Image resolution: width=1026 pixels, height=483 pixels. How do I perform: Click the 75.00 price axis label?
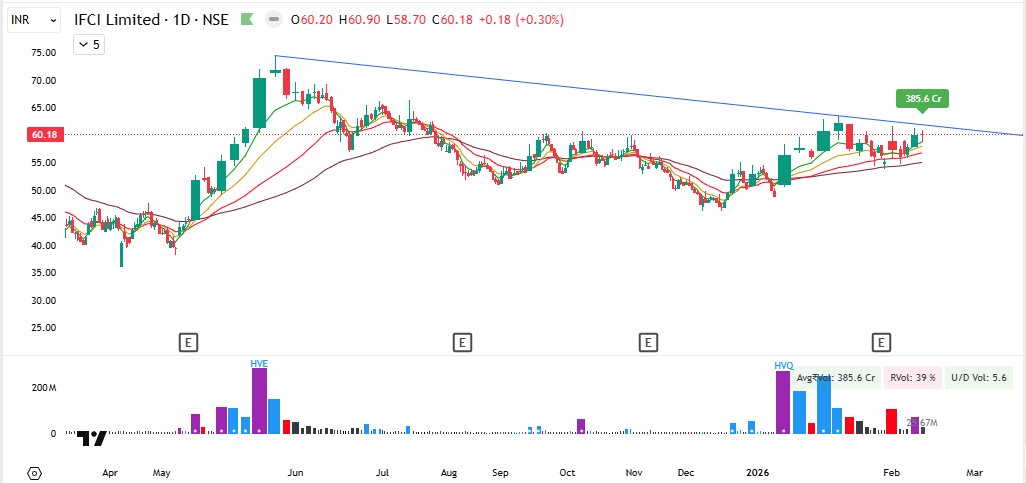point(44,53)
